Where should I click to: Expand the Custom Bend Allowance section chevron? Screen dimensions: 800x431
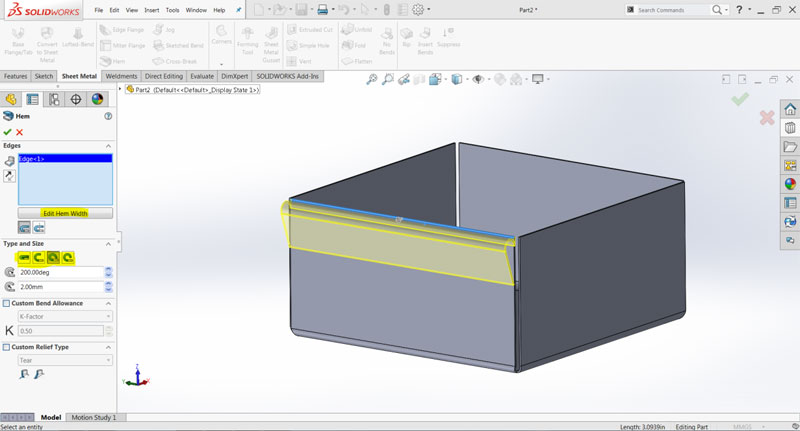coord(108,303)
